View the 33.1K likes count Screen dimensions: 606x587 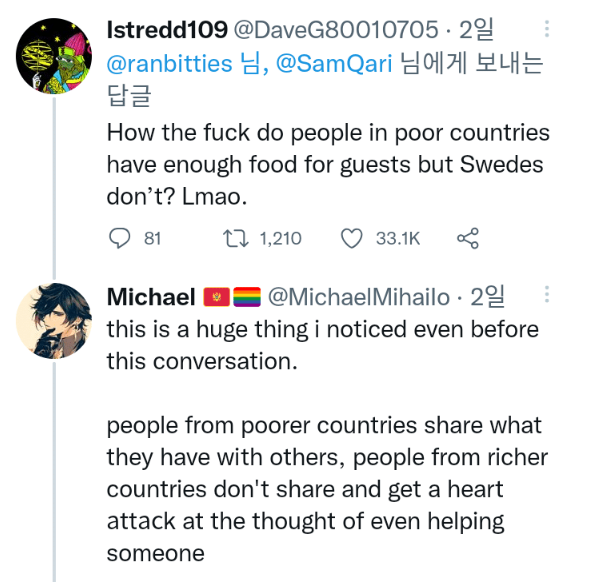(398, 238)
